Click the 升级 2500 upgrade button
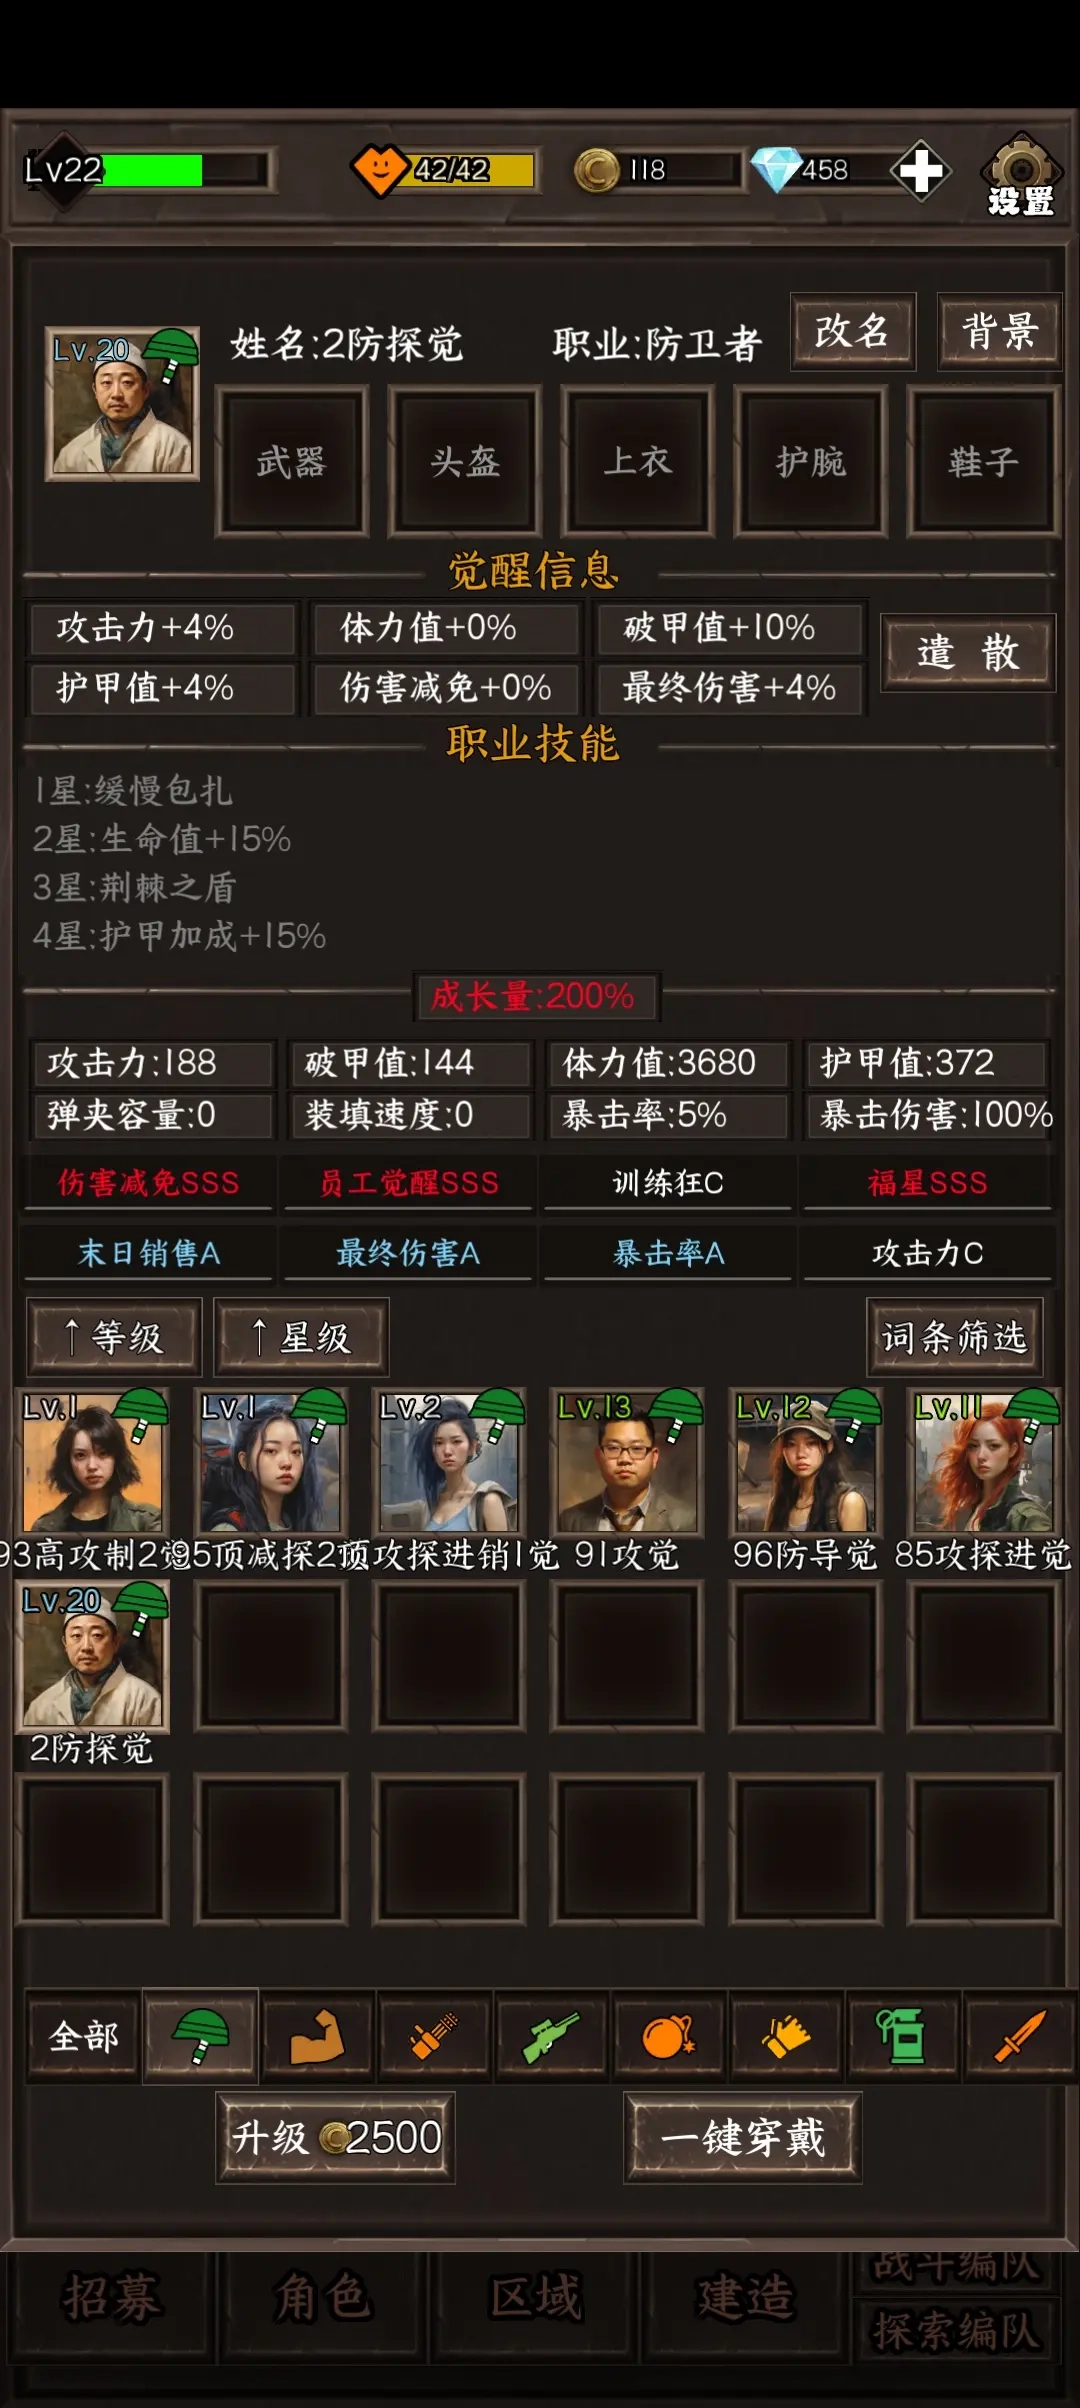This screenshot has width=1080, height=2408. point(336,2138)
